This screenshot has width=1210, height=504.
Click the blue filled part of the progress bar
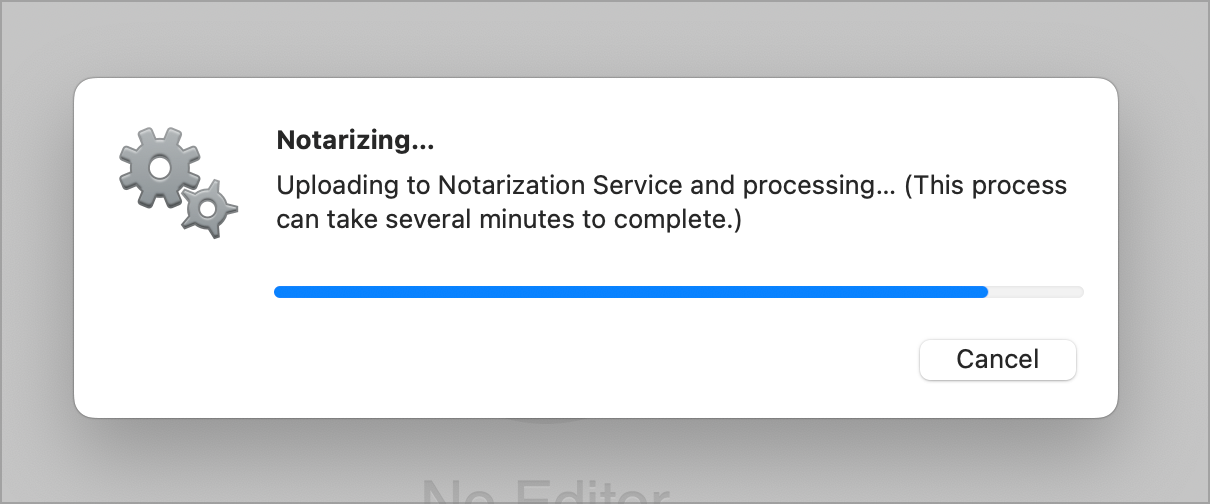click(630, 292)
